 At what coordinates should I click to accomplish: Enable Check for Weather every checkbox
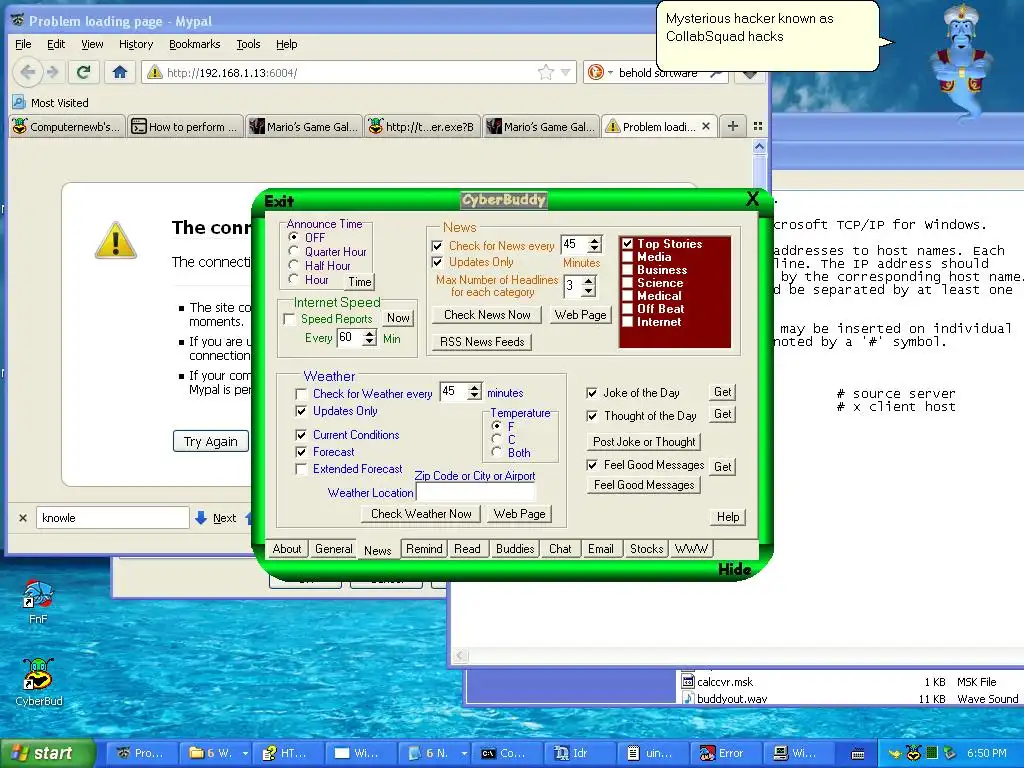pos(301,394)
